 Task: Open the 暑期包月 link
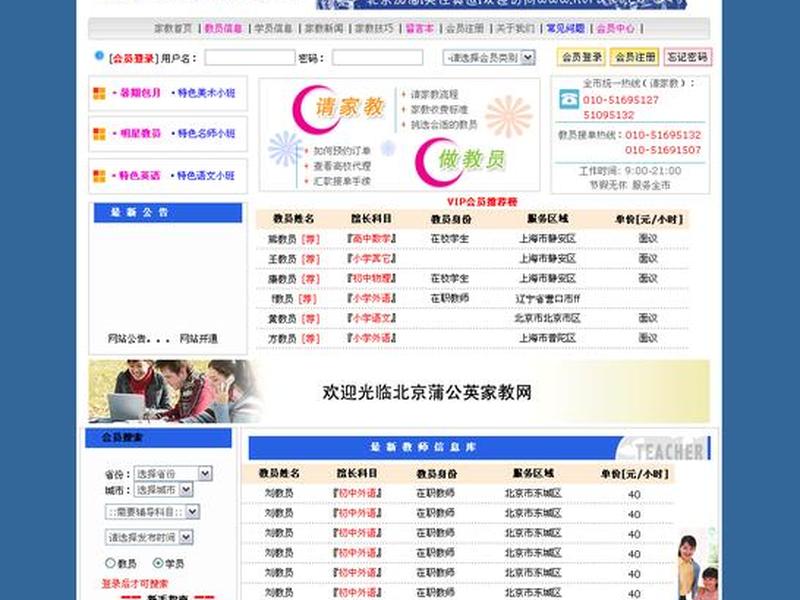click(140, 93)
